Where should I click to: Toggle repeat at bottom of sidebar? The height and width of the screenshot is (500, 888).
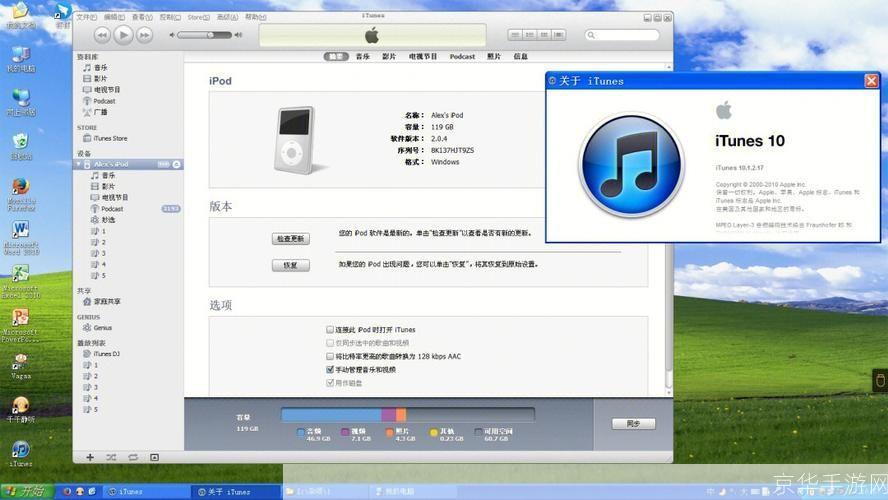(133, 457)
